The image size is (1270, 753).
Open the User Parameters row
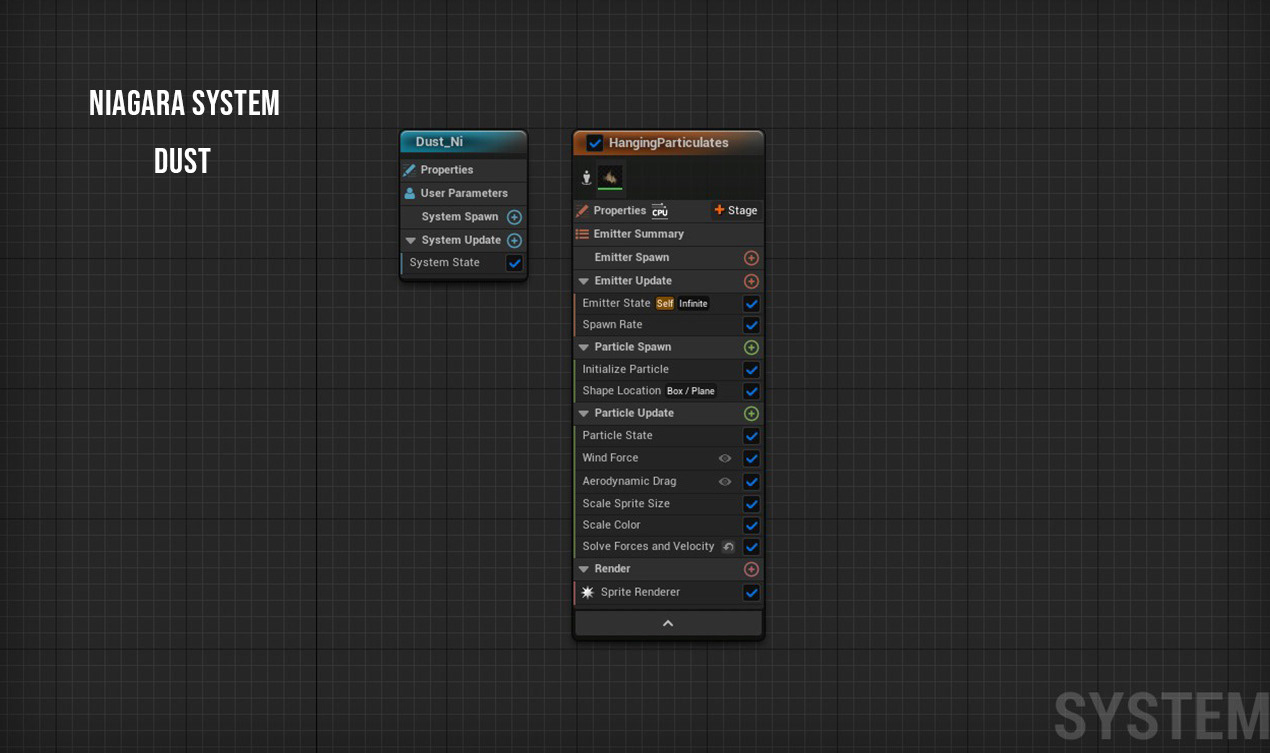point(463,193)
